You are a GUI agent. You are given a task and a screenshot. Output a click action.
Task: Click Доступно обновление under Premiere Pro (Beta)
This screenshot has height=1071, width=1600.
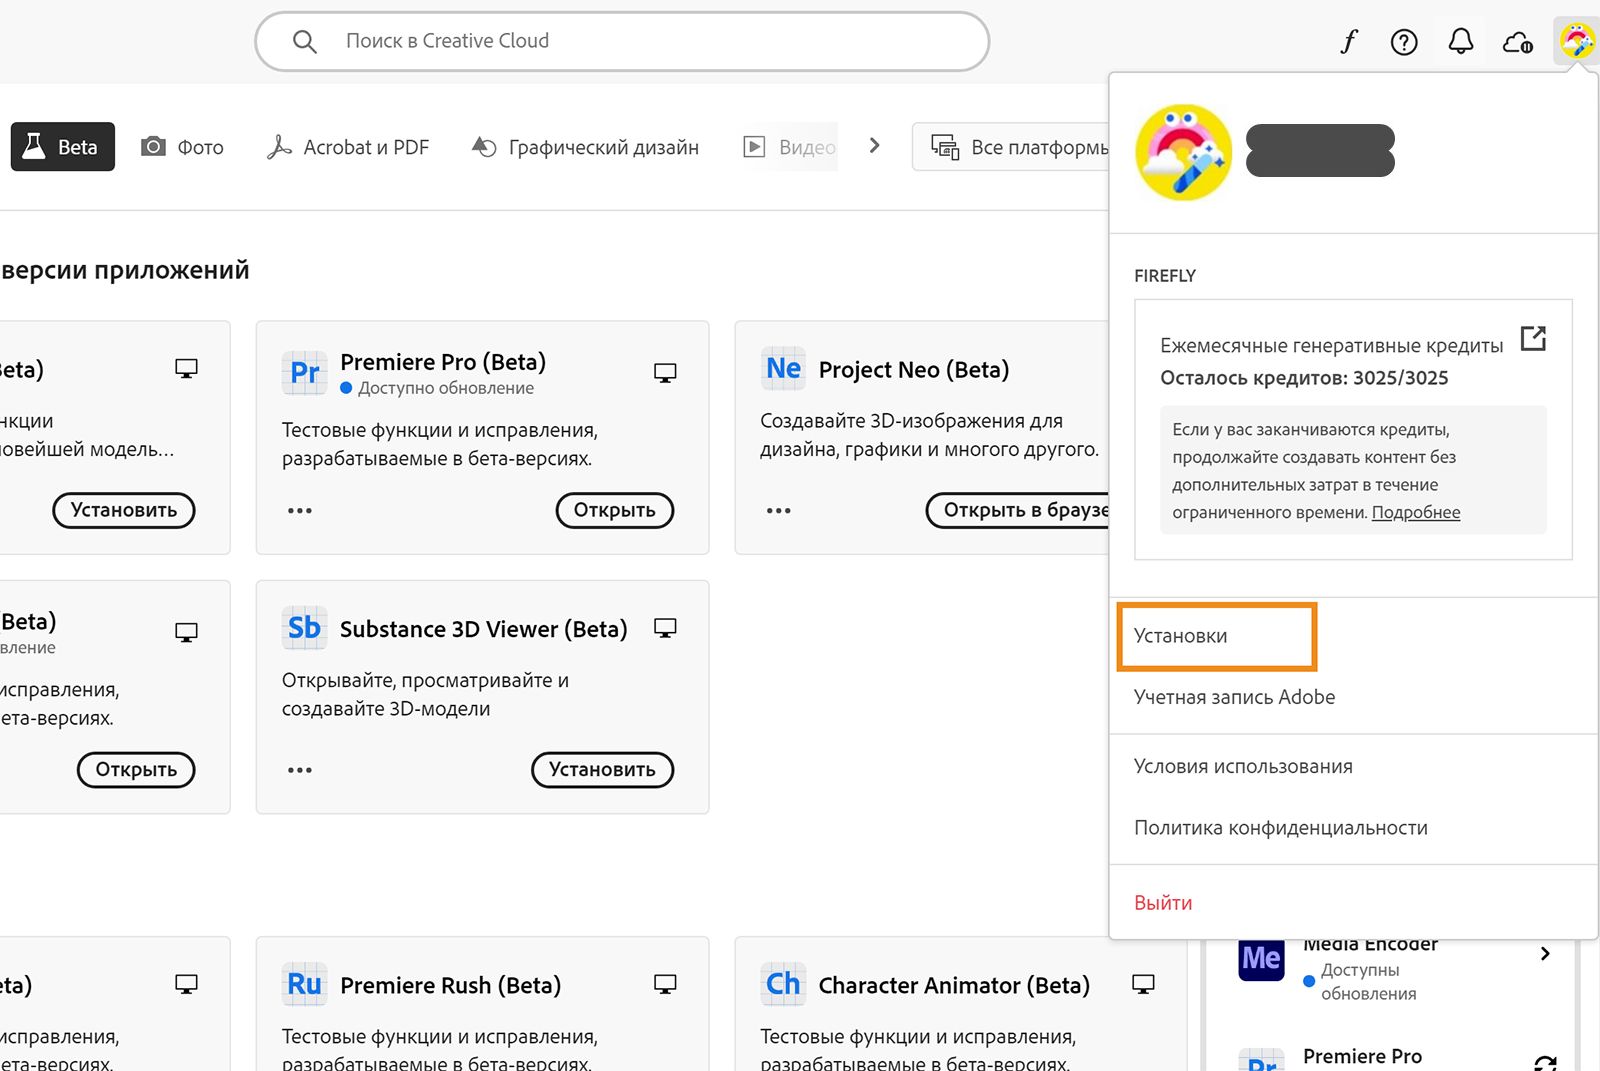[446, 388]
